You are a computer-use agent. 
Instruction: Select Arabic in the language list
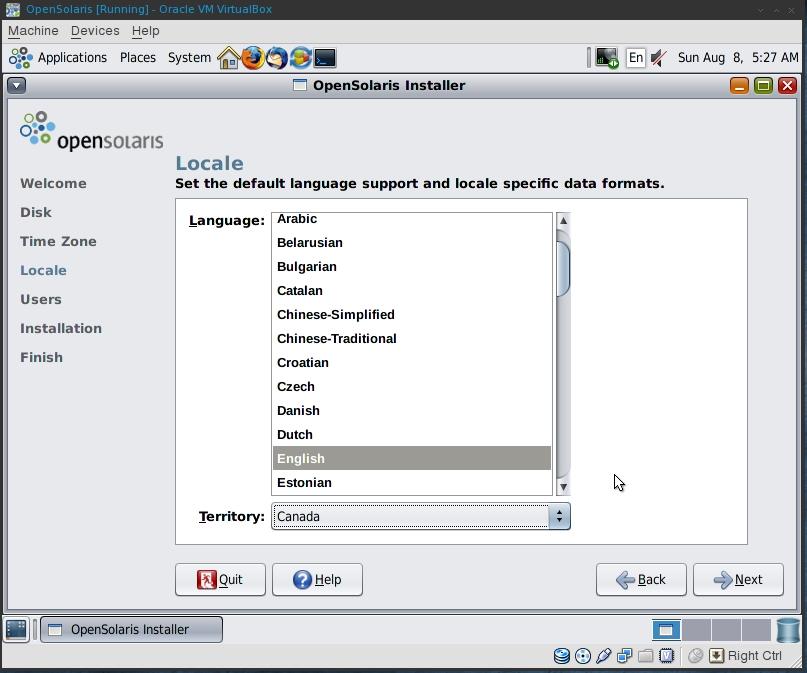pos(412,220)
